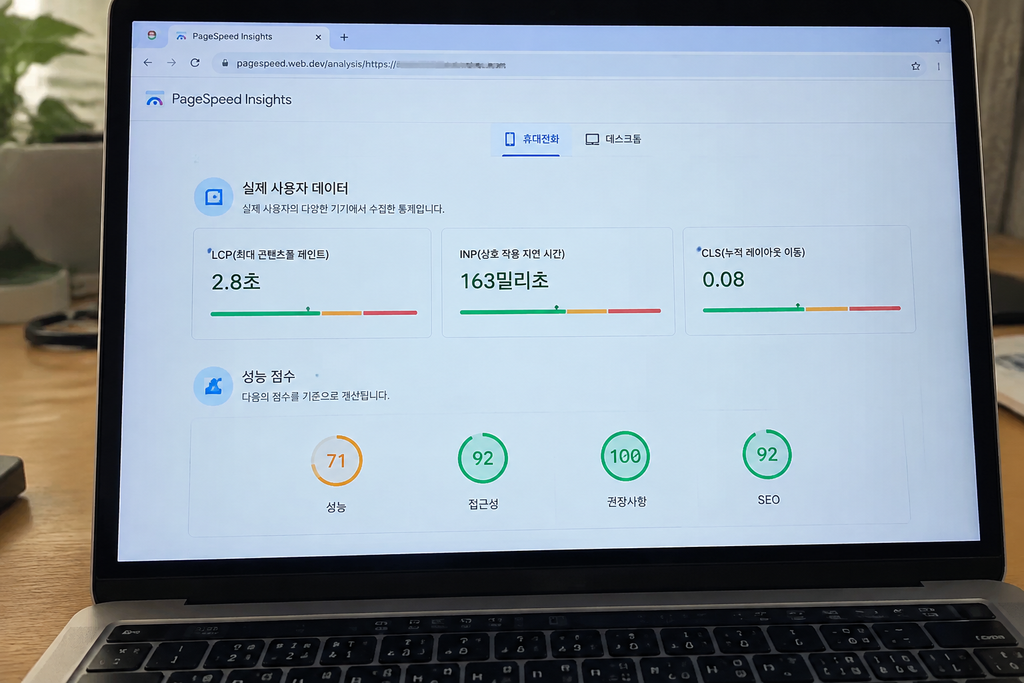Click the 성능 점수 heading
This screenshot has height=683, width=1024.
click(x=268, y=377)
